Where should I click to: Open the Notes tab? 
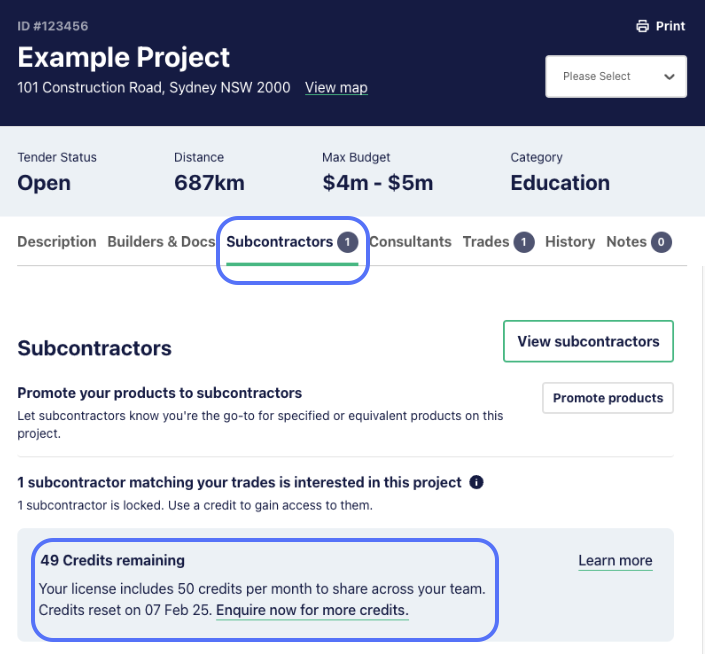[x=626, y=242]
